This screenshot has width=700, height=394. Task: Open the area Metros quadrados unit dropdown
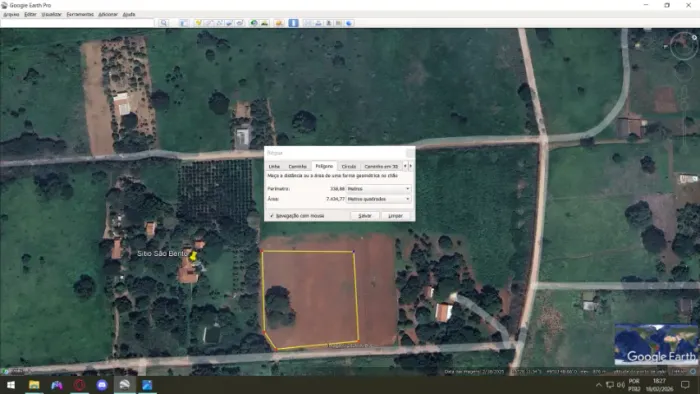click(x=379, y=199)
